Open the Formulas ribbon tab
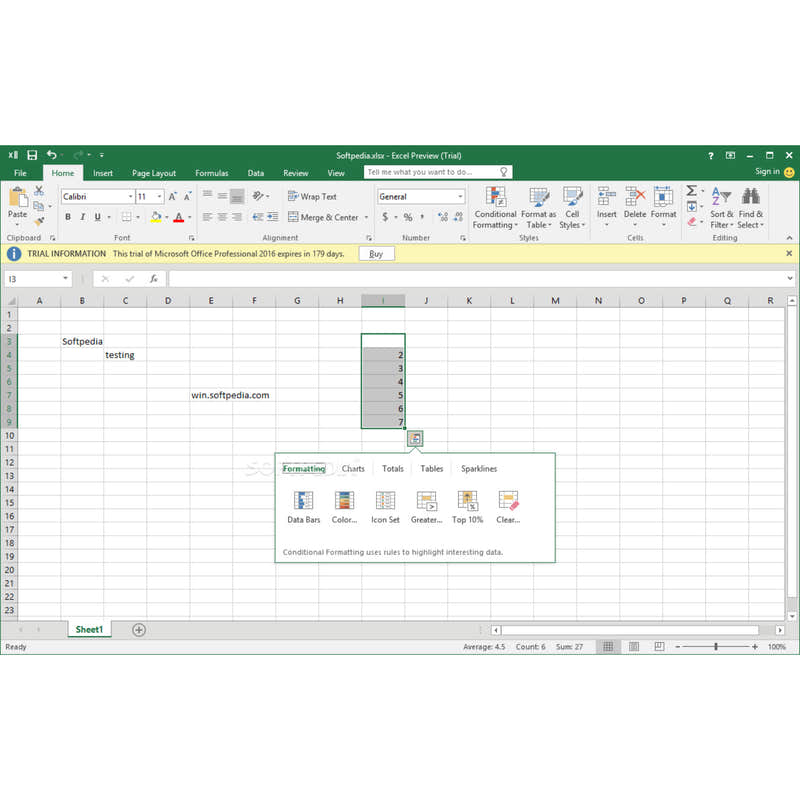 point(211,173)
